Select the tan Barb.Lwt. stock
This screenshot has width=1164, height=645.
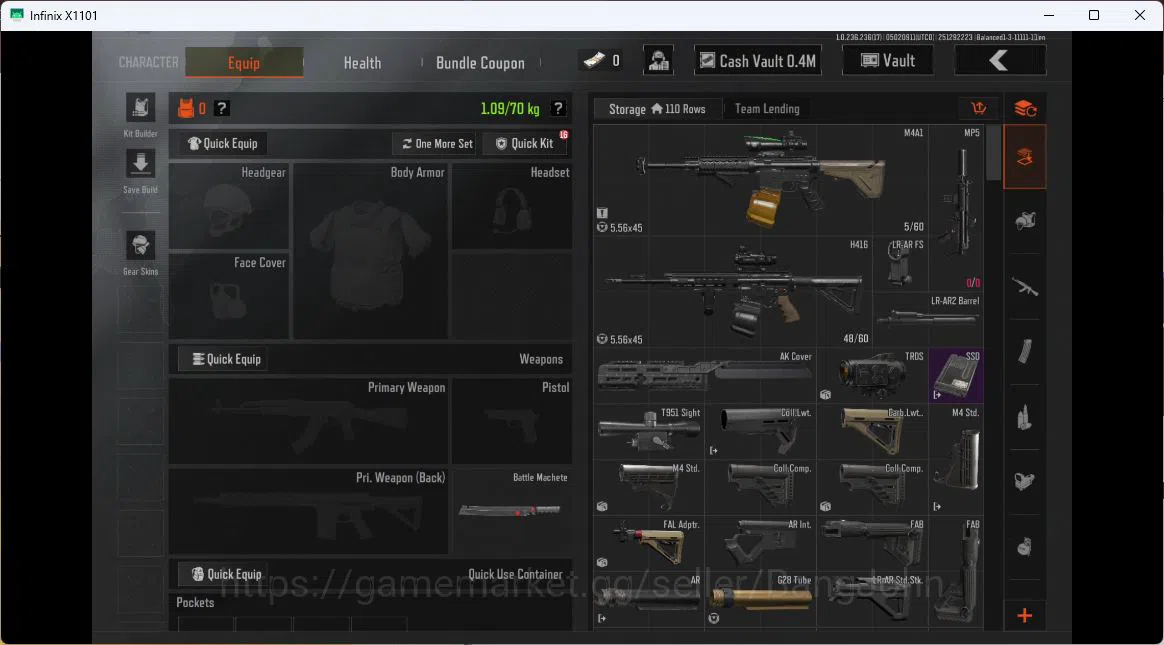pos(872,432)
